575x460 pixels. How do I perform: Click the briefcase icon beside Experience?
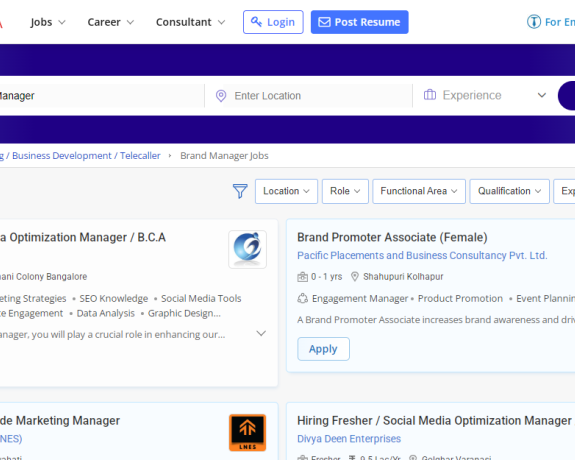coord(430,95)
